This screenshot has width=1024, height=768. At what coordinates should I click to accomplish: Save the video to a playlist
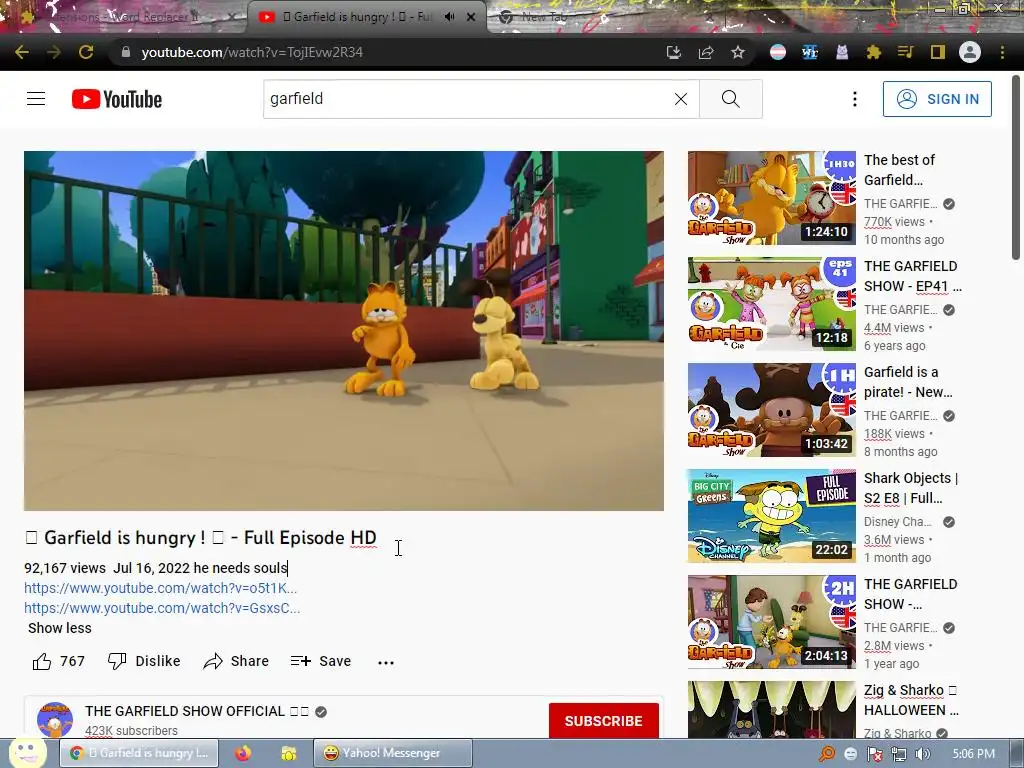(321, 662)
